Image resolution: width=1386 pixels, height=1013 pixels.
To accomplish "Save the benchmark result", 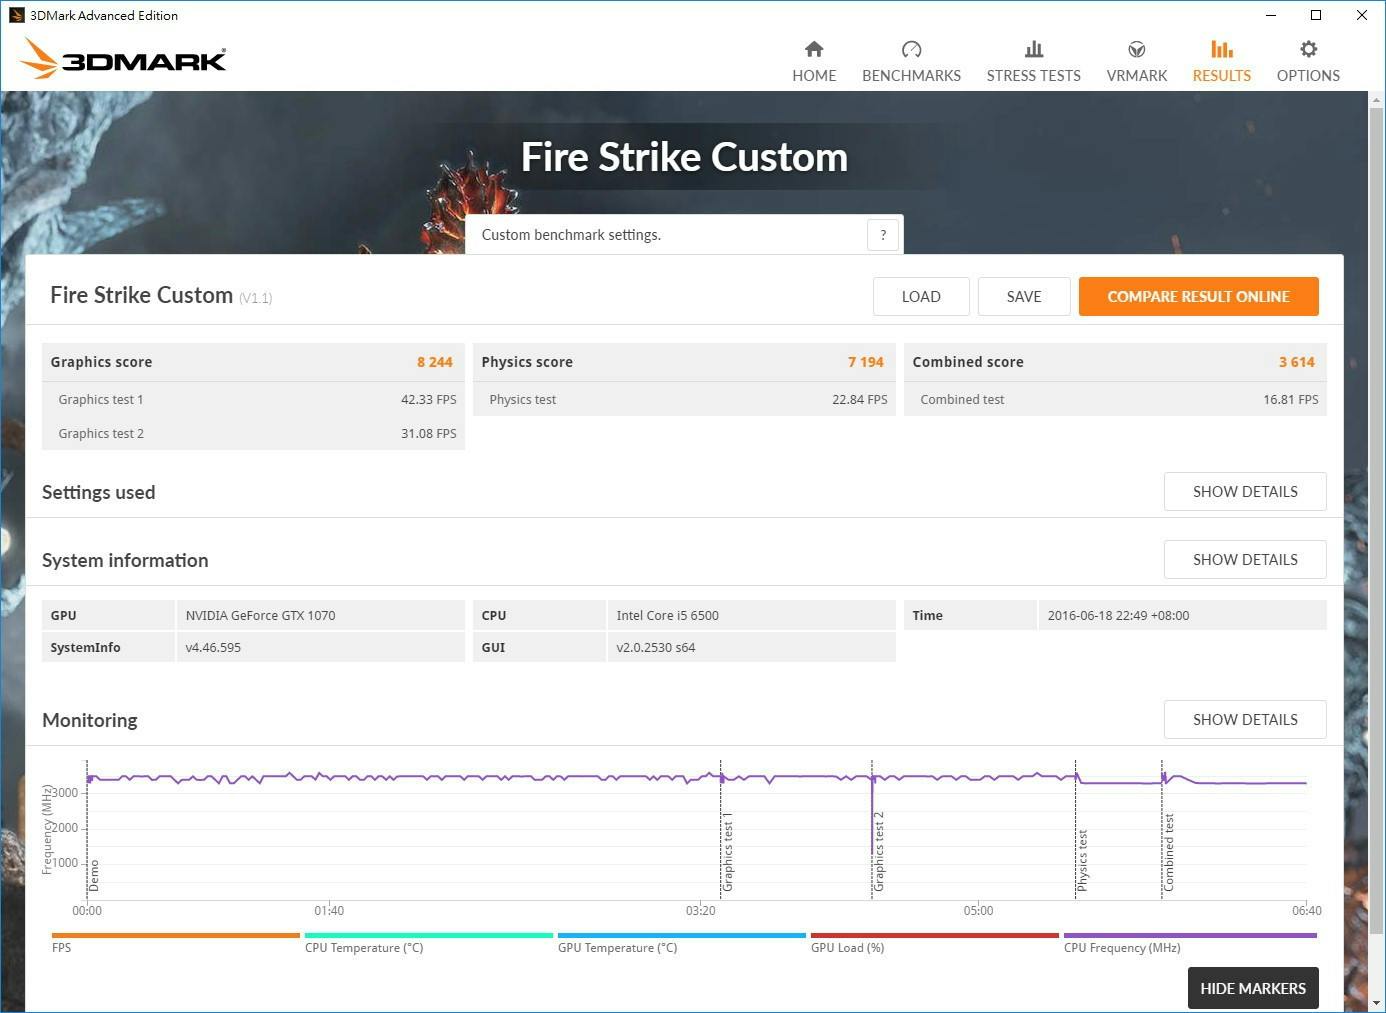I will click(x=1023, y=297).
